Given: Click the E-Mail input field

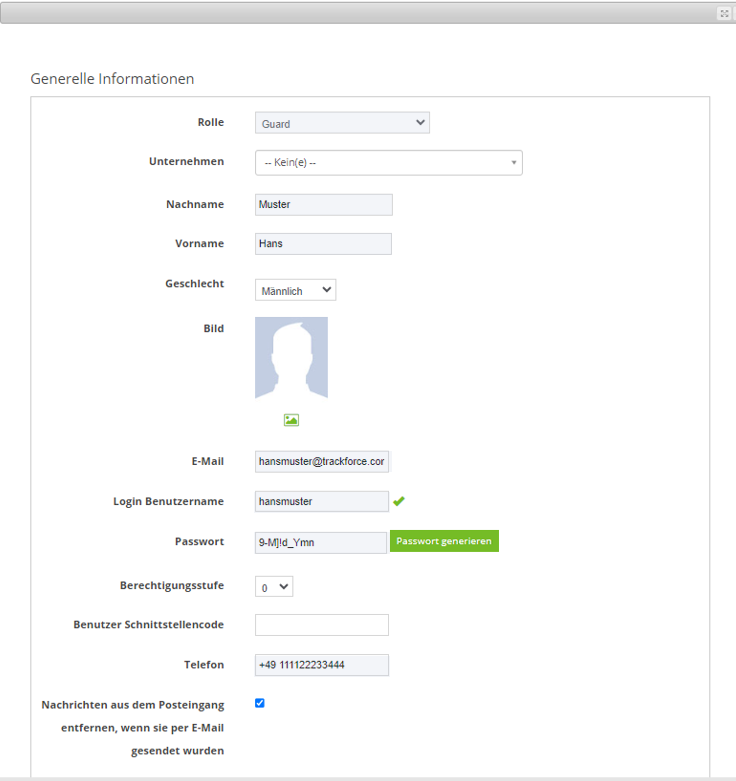Looking at the screenshot, I should tap(322, 462).
